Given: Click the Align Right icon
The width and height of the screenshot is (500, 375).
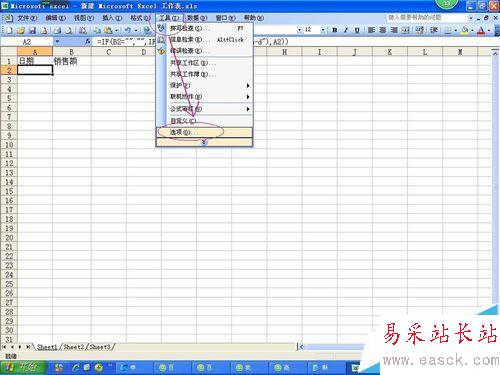Looking at the screenshot, I should 394,30.
